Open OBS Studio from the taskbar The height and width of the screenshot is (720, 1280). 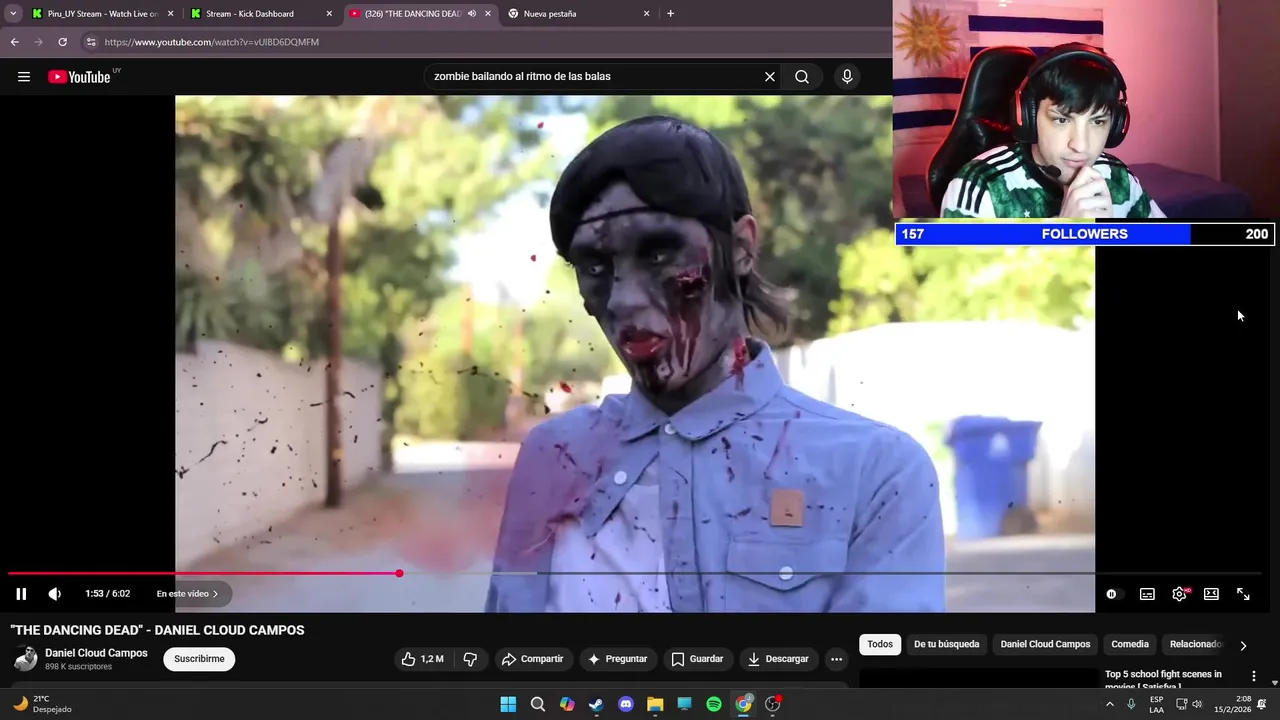tap(773, 704)
